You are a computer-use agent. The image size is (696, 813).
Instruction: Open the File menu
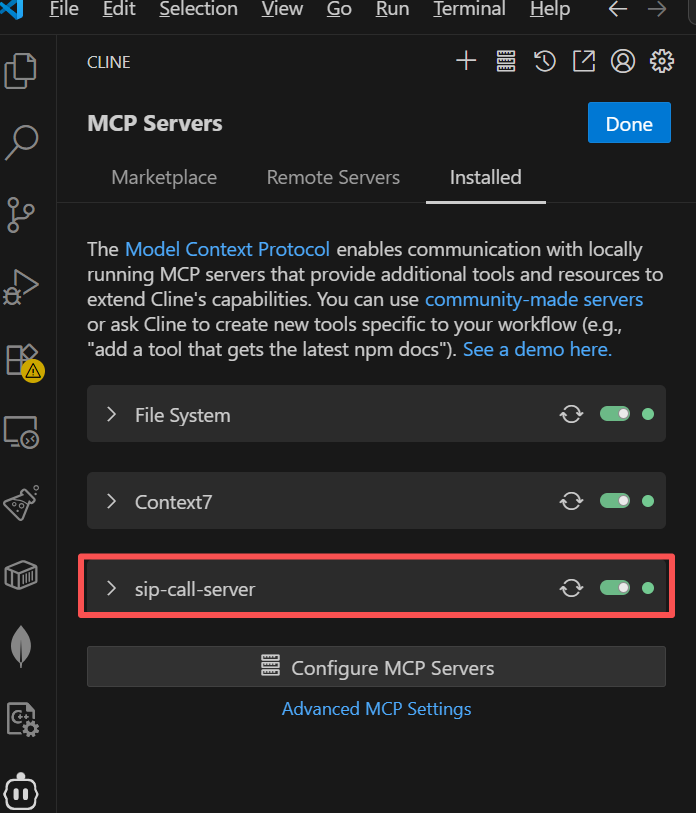64,9
